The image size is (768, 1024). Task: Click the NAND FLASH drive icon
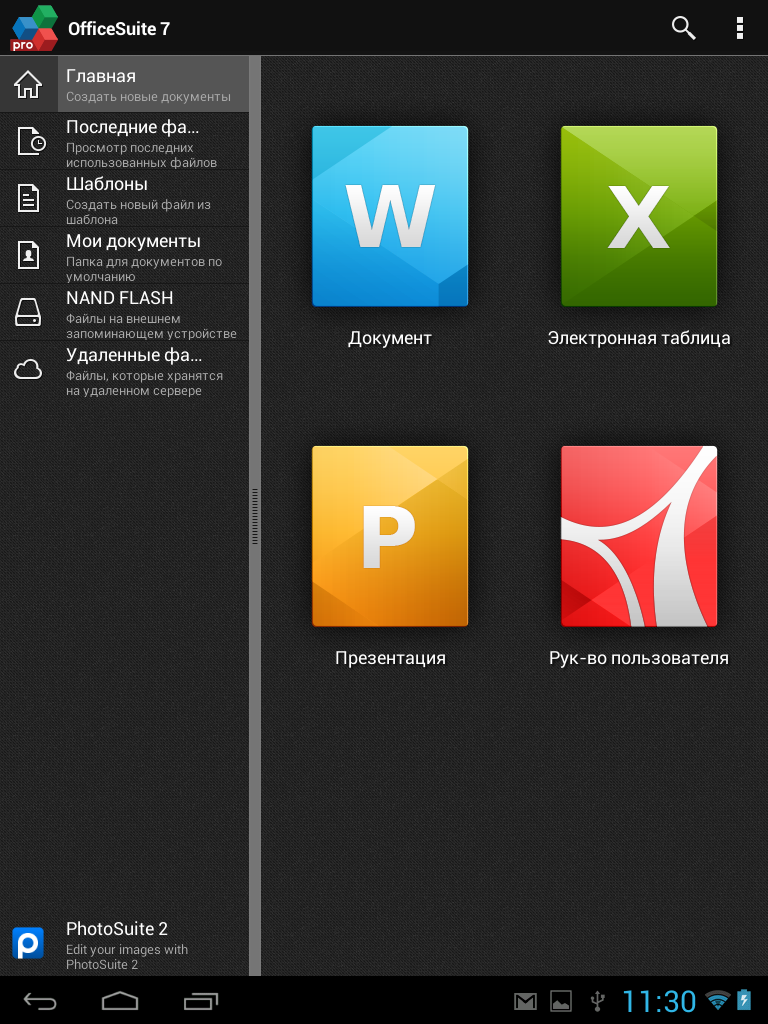28,312
